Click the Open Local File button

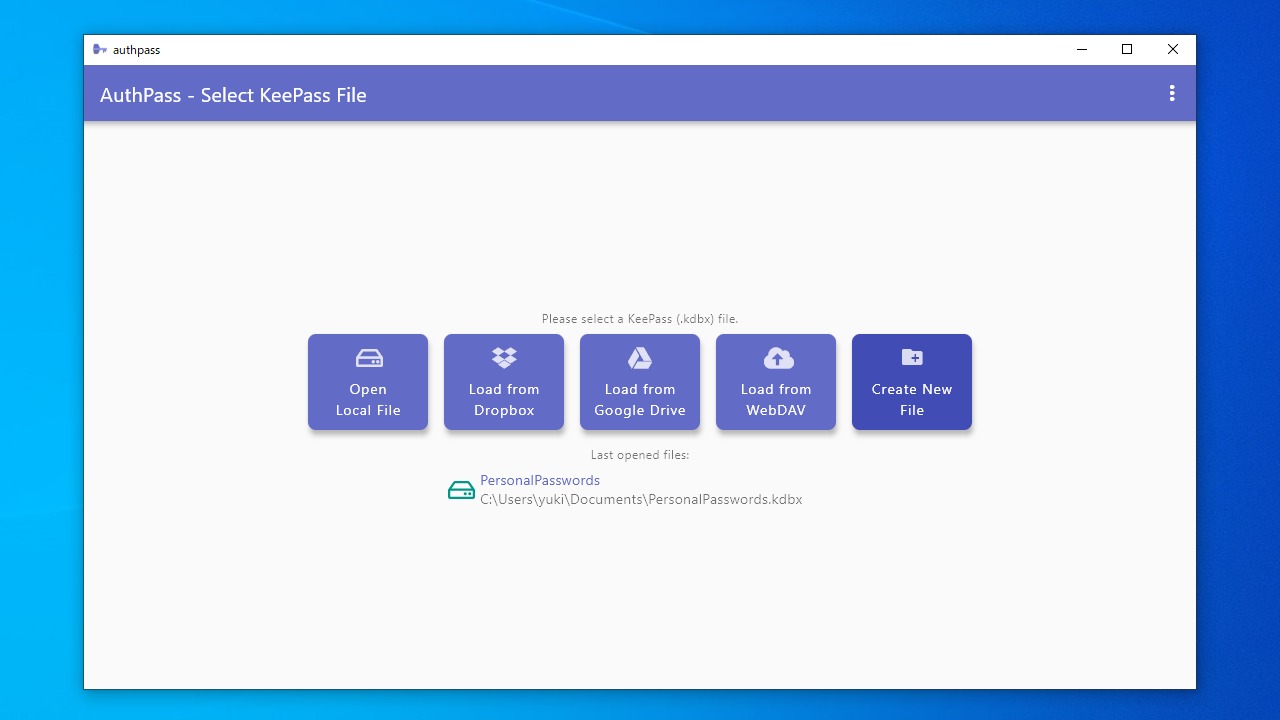368,382
